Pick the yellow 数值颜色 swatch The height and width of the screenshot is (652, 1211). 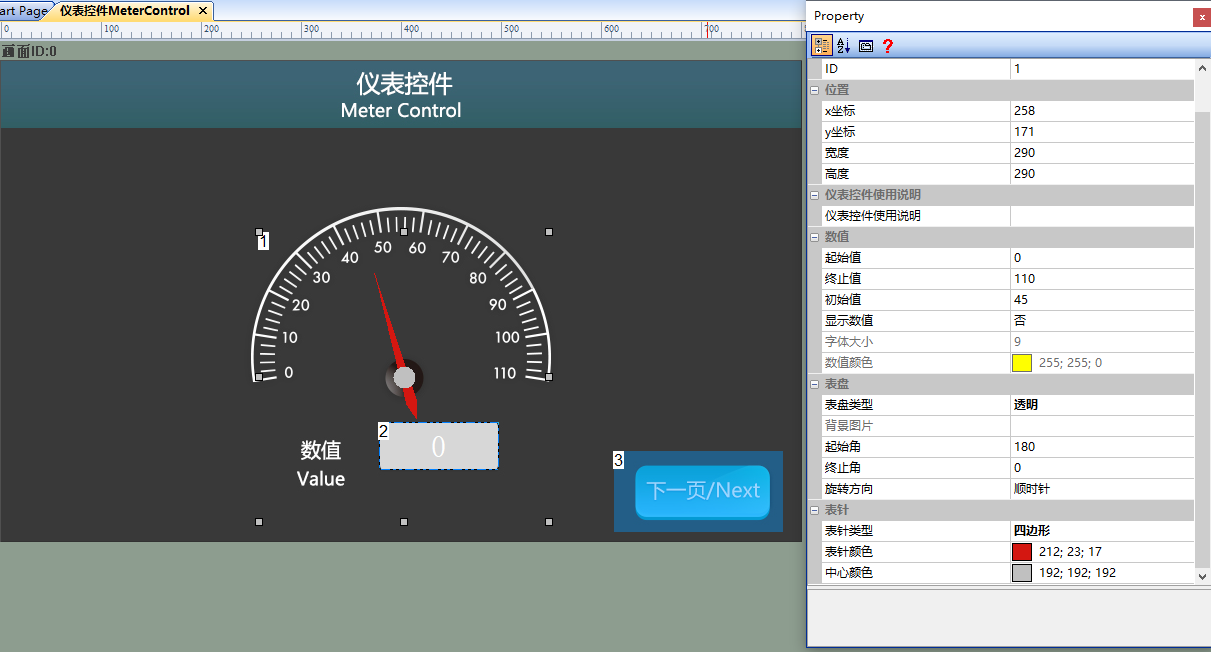pyautogui.click(x=1021, y=363)
